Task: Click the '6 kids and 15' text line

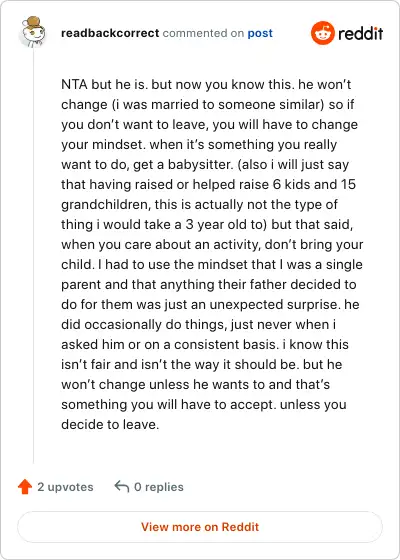Action: (208, 185)
